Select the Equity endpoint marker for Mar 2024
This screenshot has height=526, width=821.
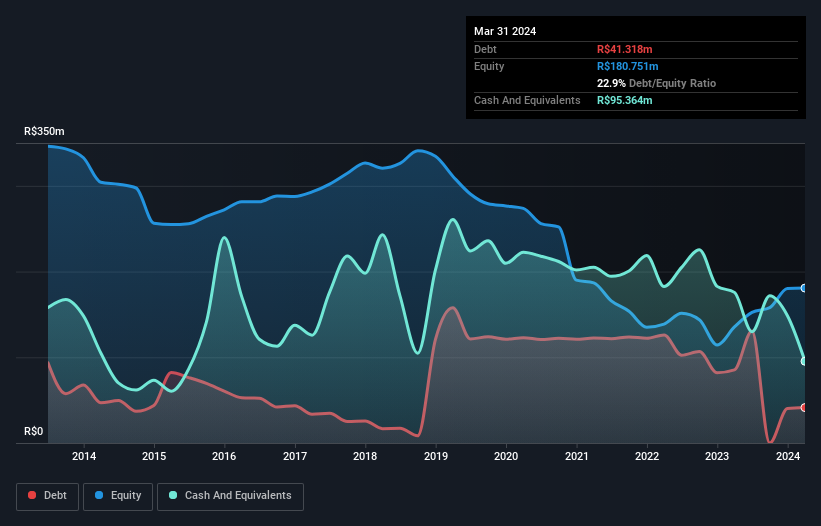(804, 288)
